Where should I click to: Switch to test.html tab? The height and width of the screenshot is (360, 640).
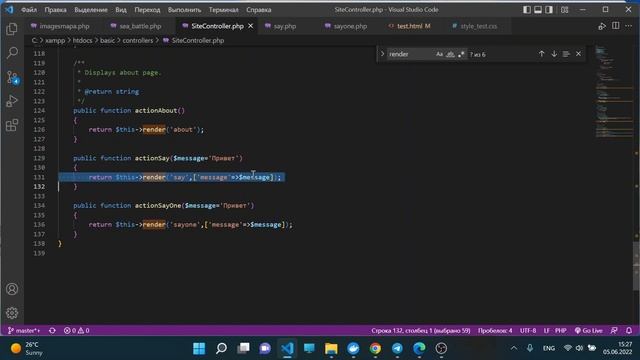(x=409, y=26)
